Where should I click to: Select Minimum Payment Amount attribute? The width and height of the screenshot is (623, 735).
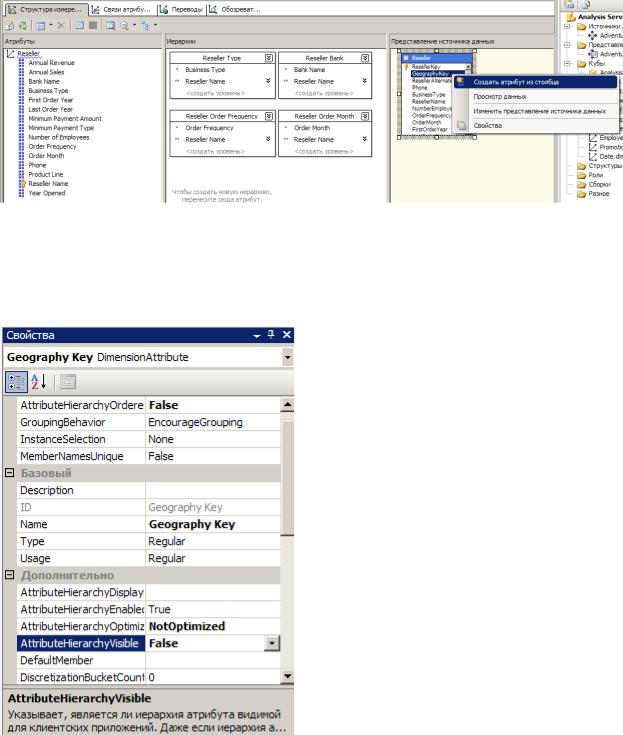(x=65, y=119)
